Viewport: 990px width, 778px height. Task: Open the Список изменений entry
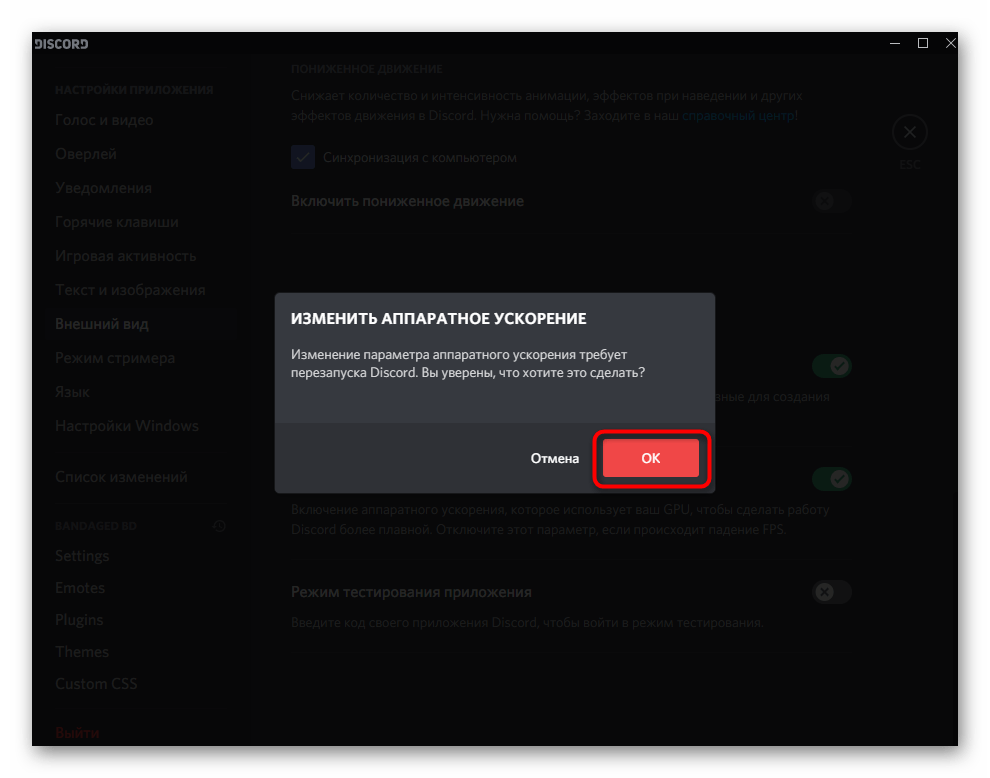tap(121, 477)
